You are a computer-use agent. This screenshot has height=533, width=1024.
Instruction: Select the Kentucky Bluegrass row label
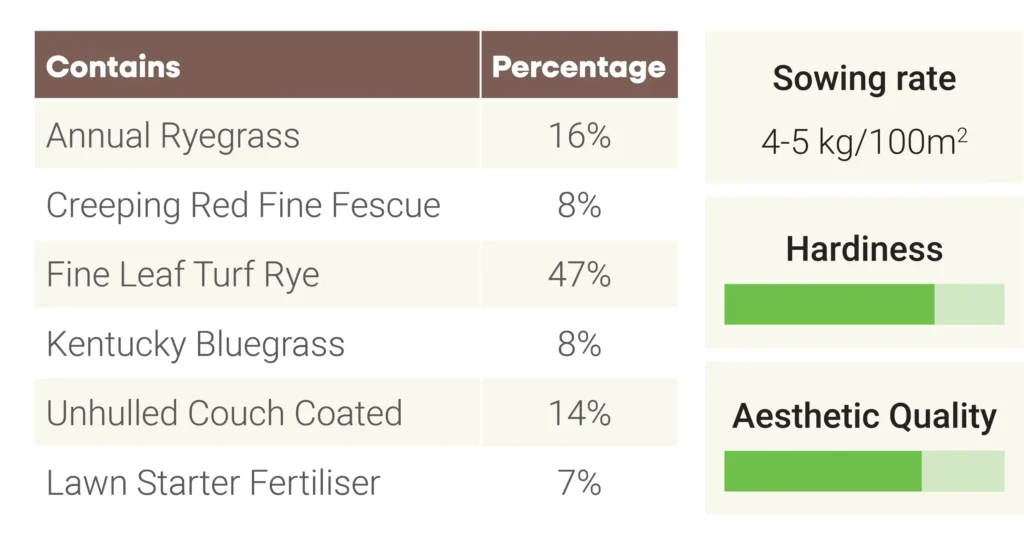pos(195,344)
